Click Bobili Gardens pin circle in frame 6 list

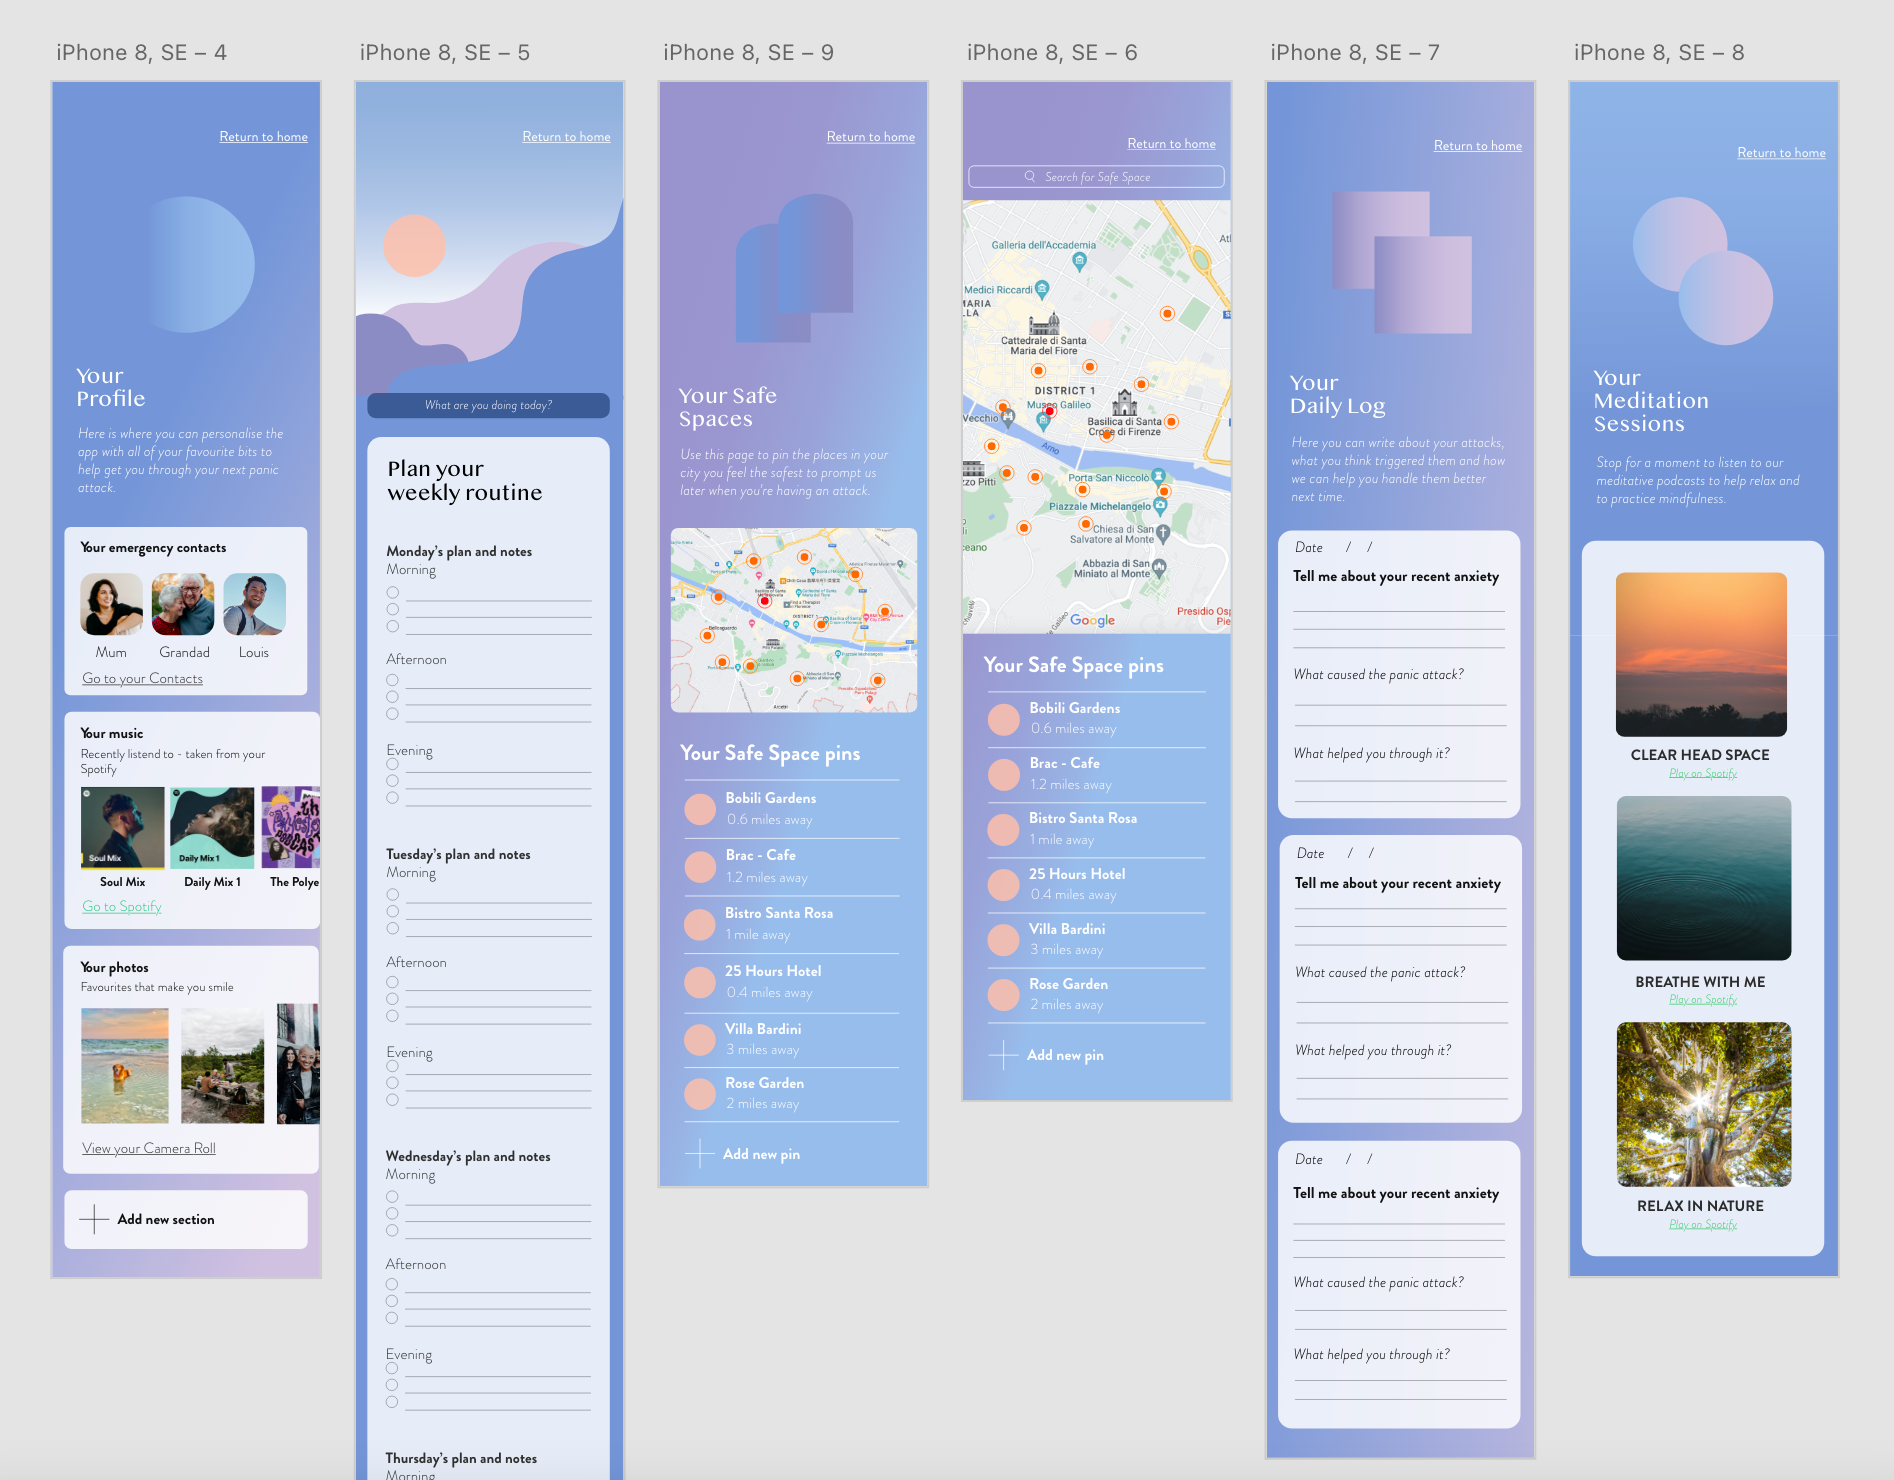[x=1004, y=719]
